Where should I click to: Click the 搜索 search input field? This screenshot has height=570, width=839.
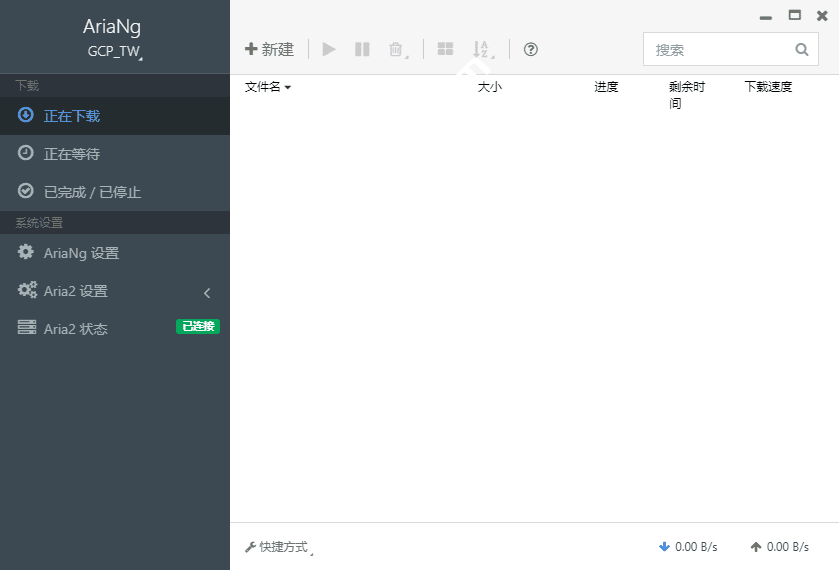(718, 49)
